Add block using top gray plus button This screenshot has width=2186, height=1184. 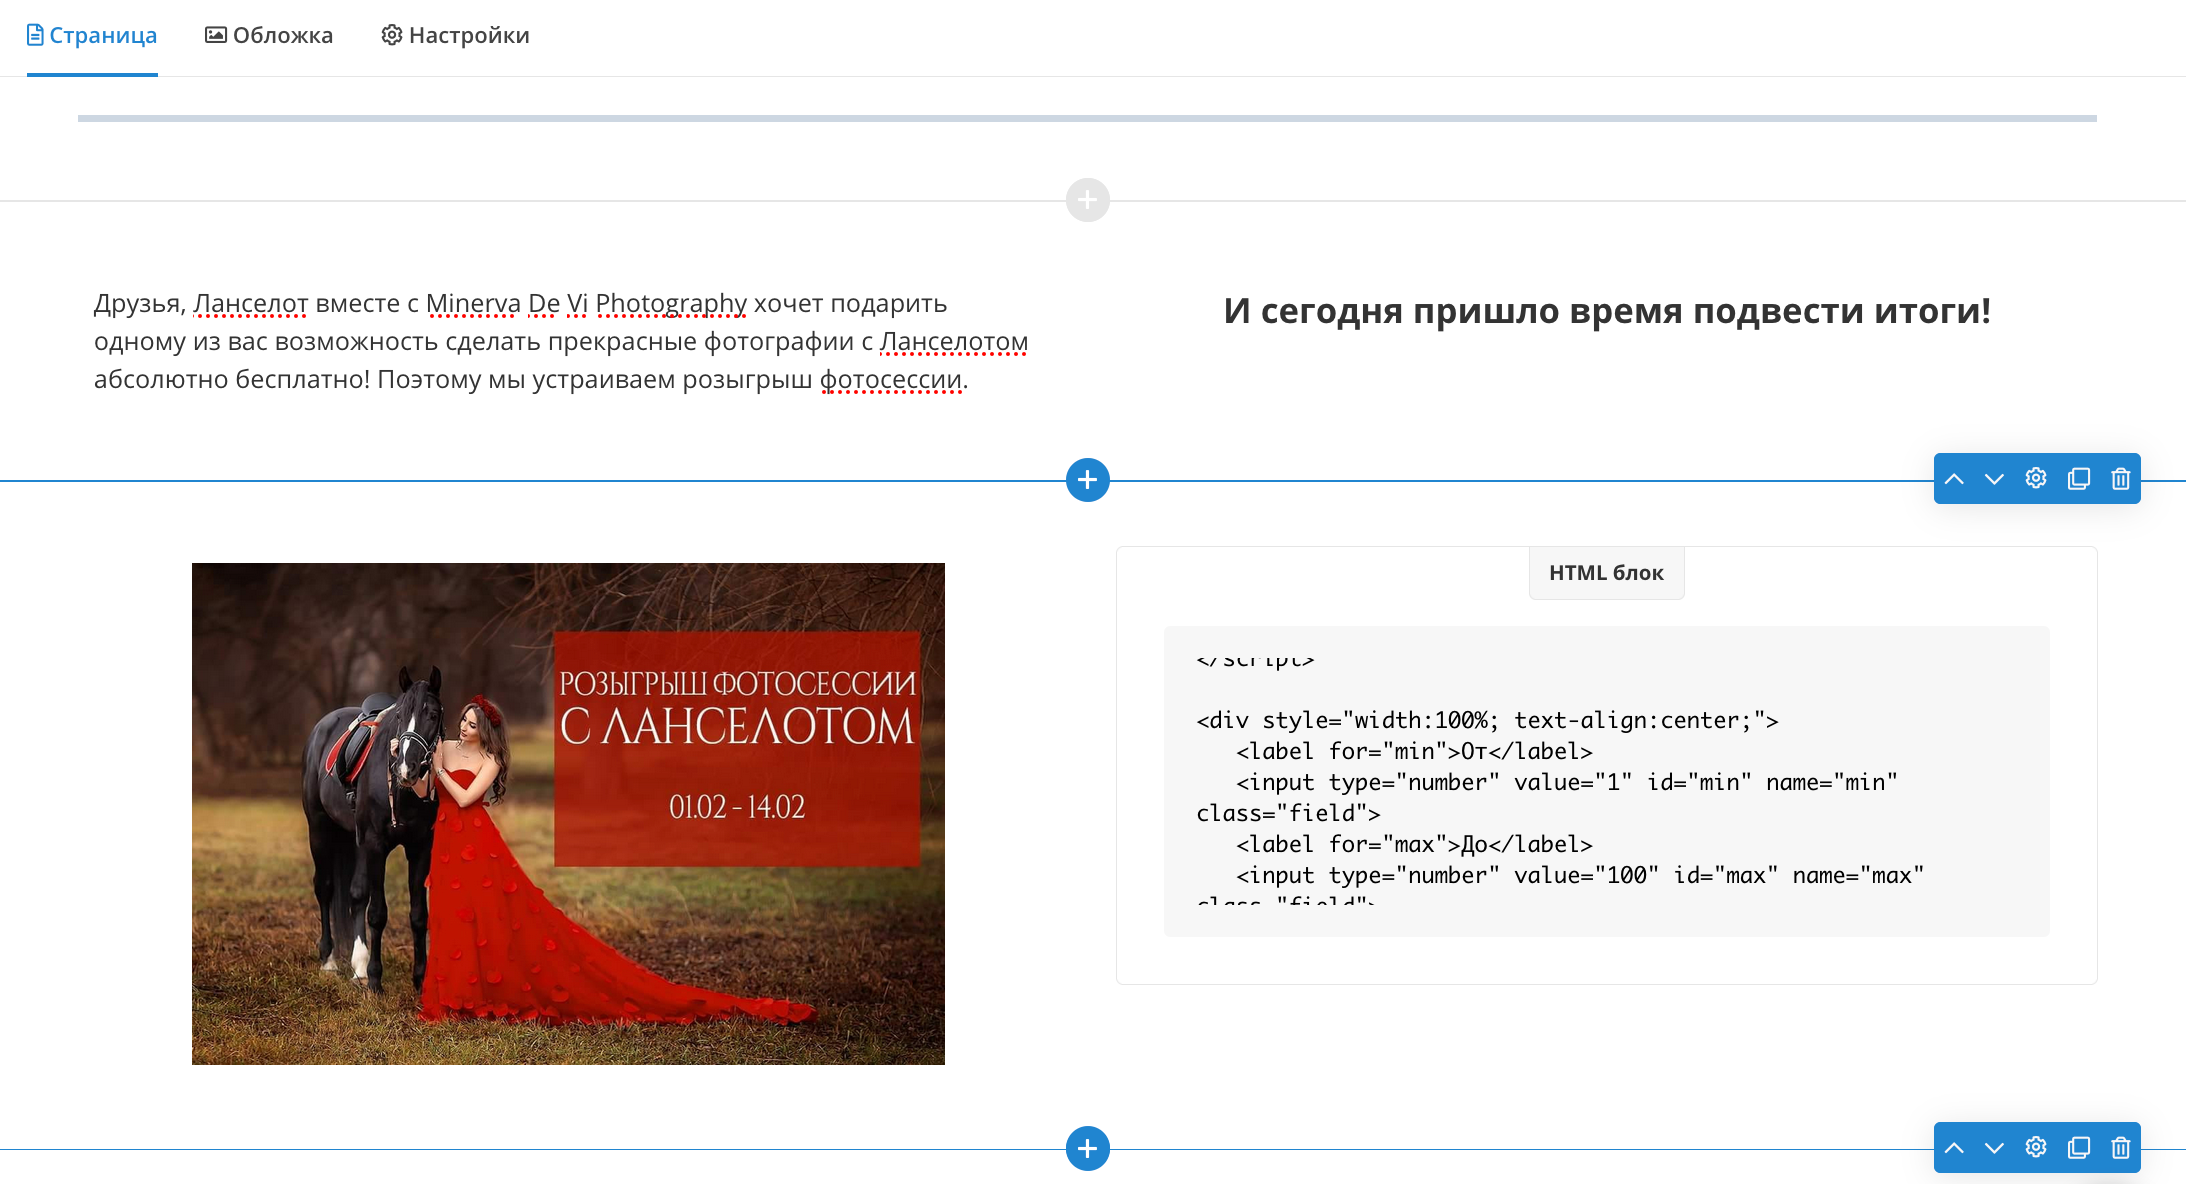[x=1087, y=200]
